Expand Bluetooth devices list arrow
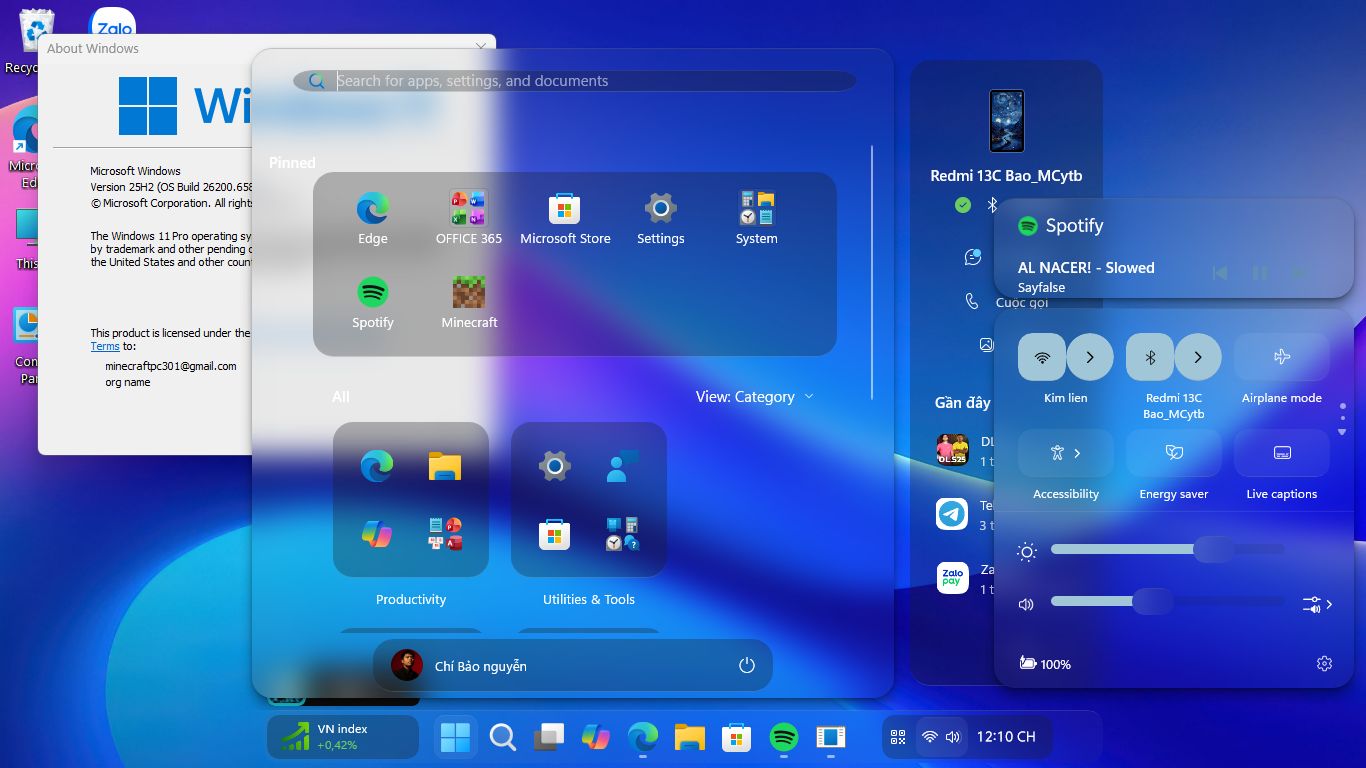 tap(1198, 357)
